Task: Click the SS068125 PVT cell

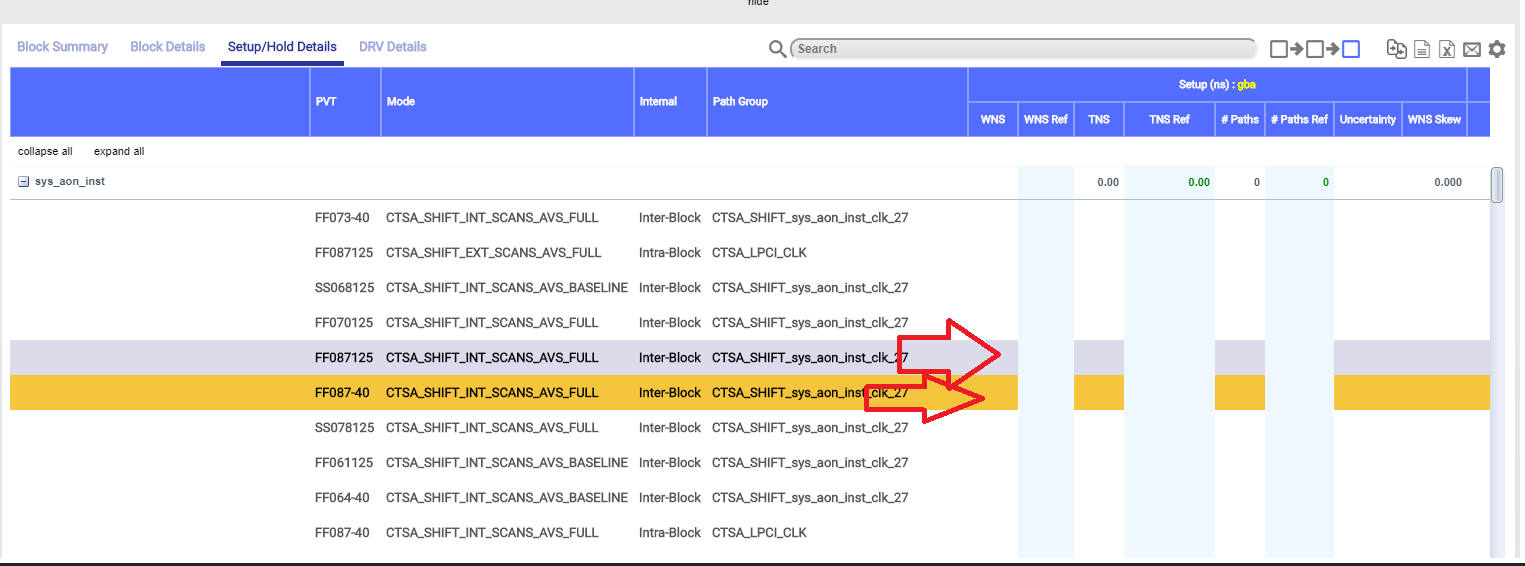Action: 344,288
